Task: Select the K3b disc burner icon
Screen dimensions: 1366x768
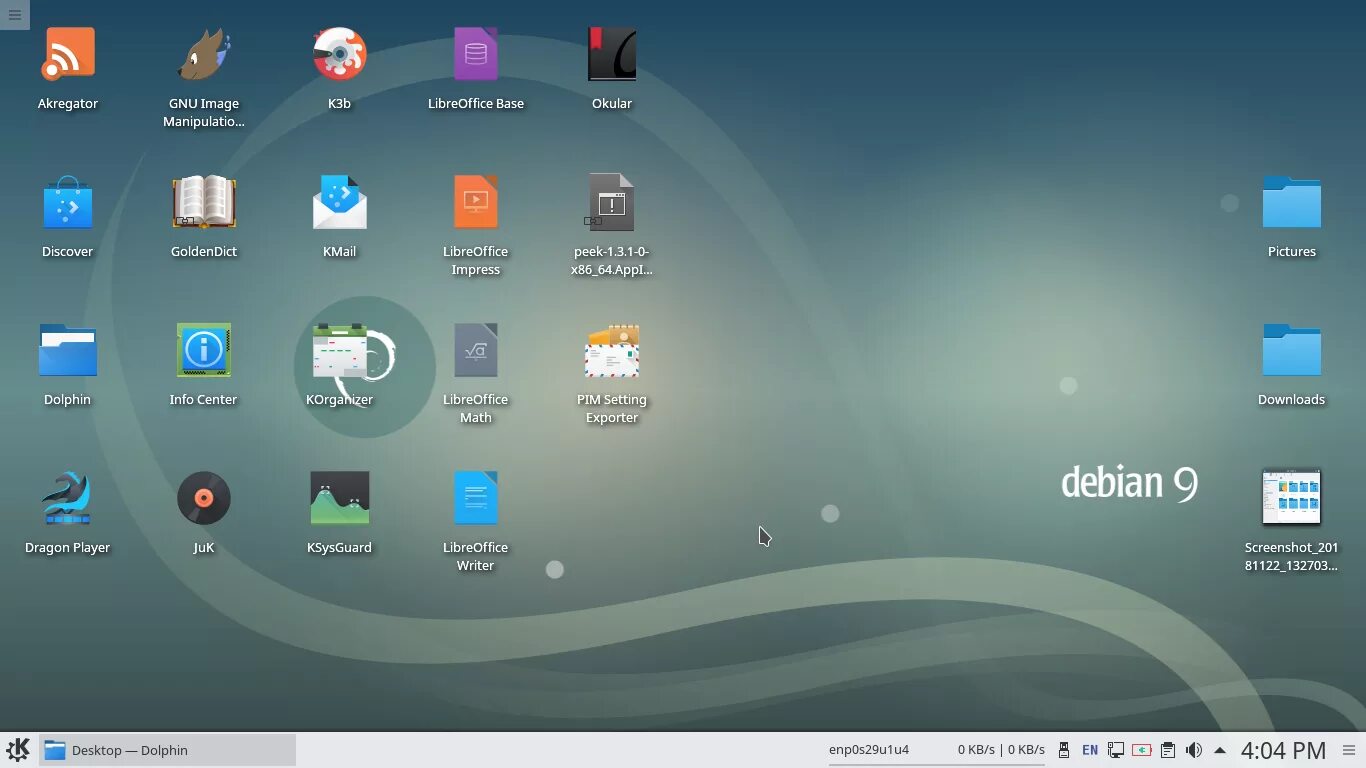Action: pos(340,55)
